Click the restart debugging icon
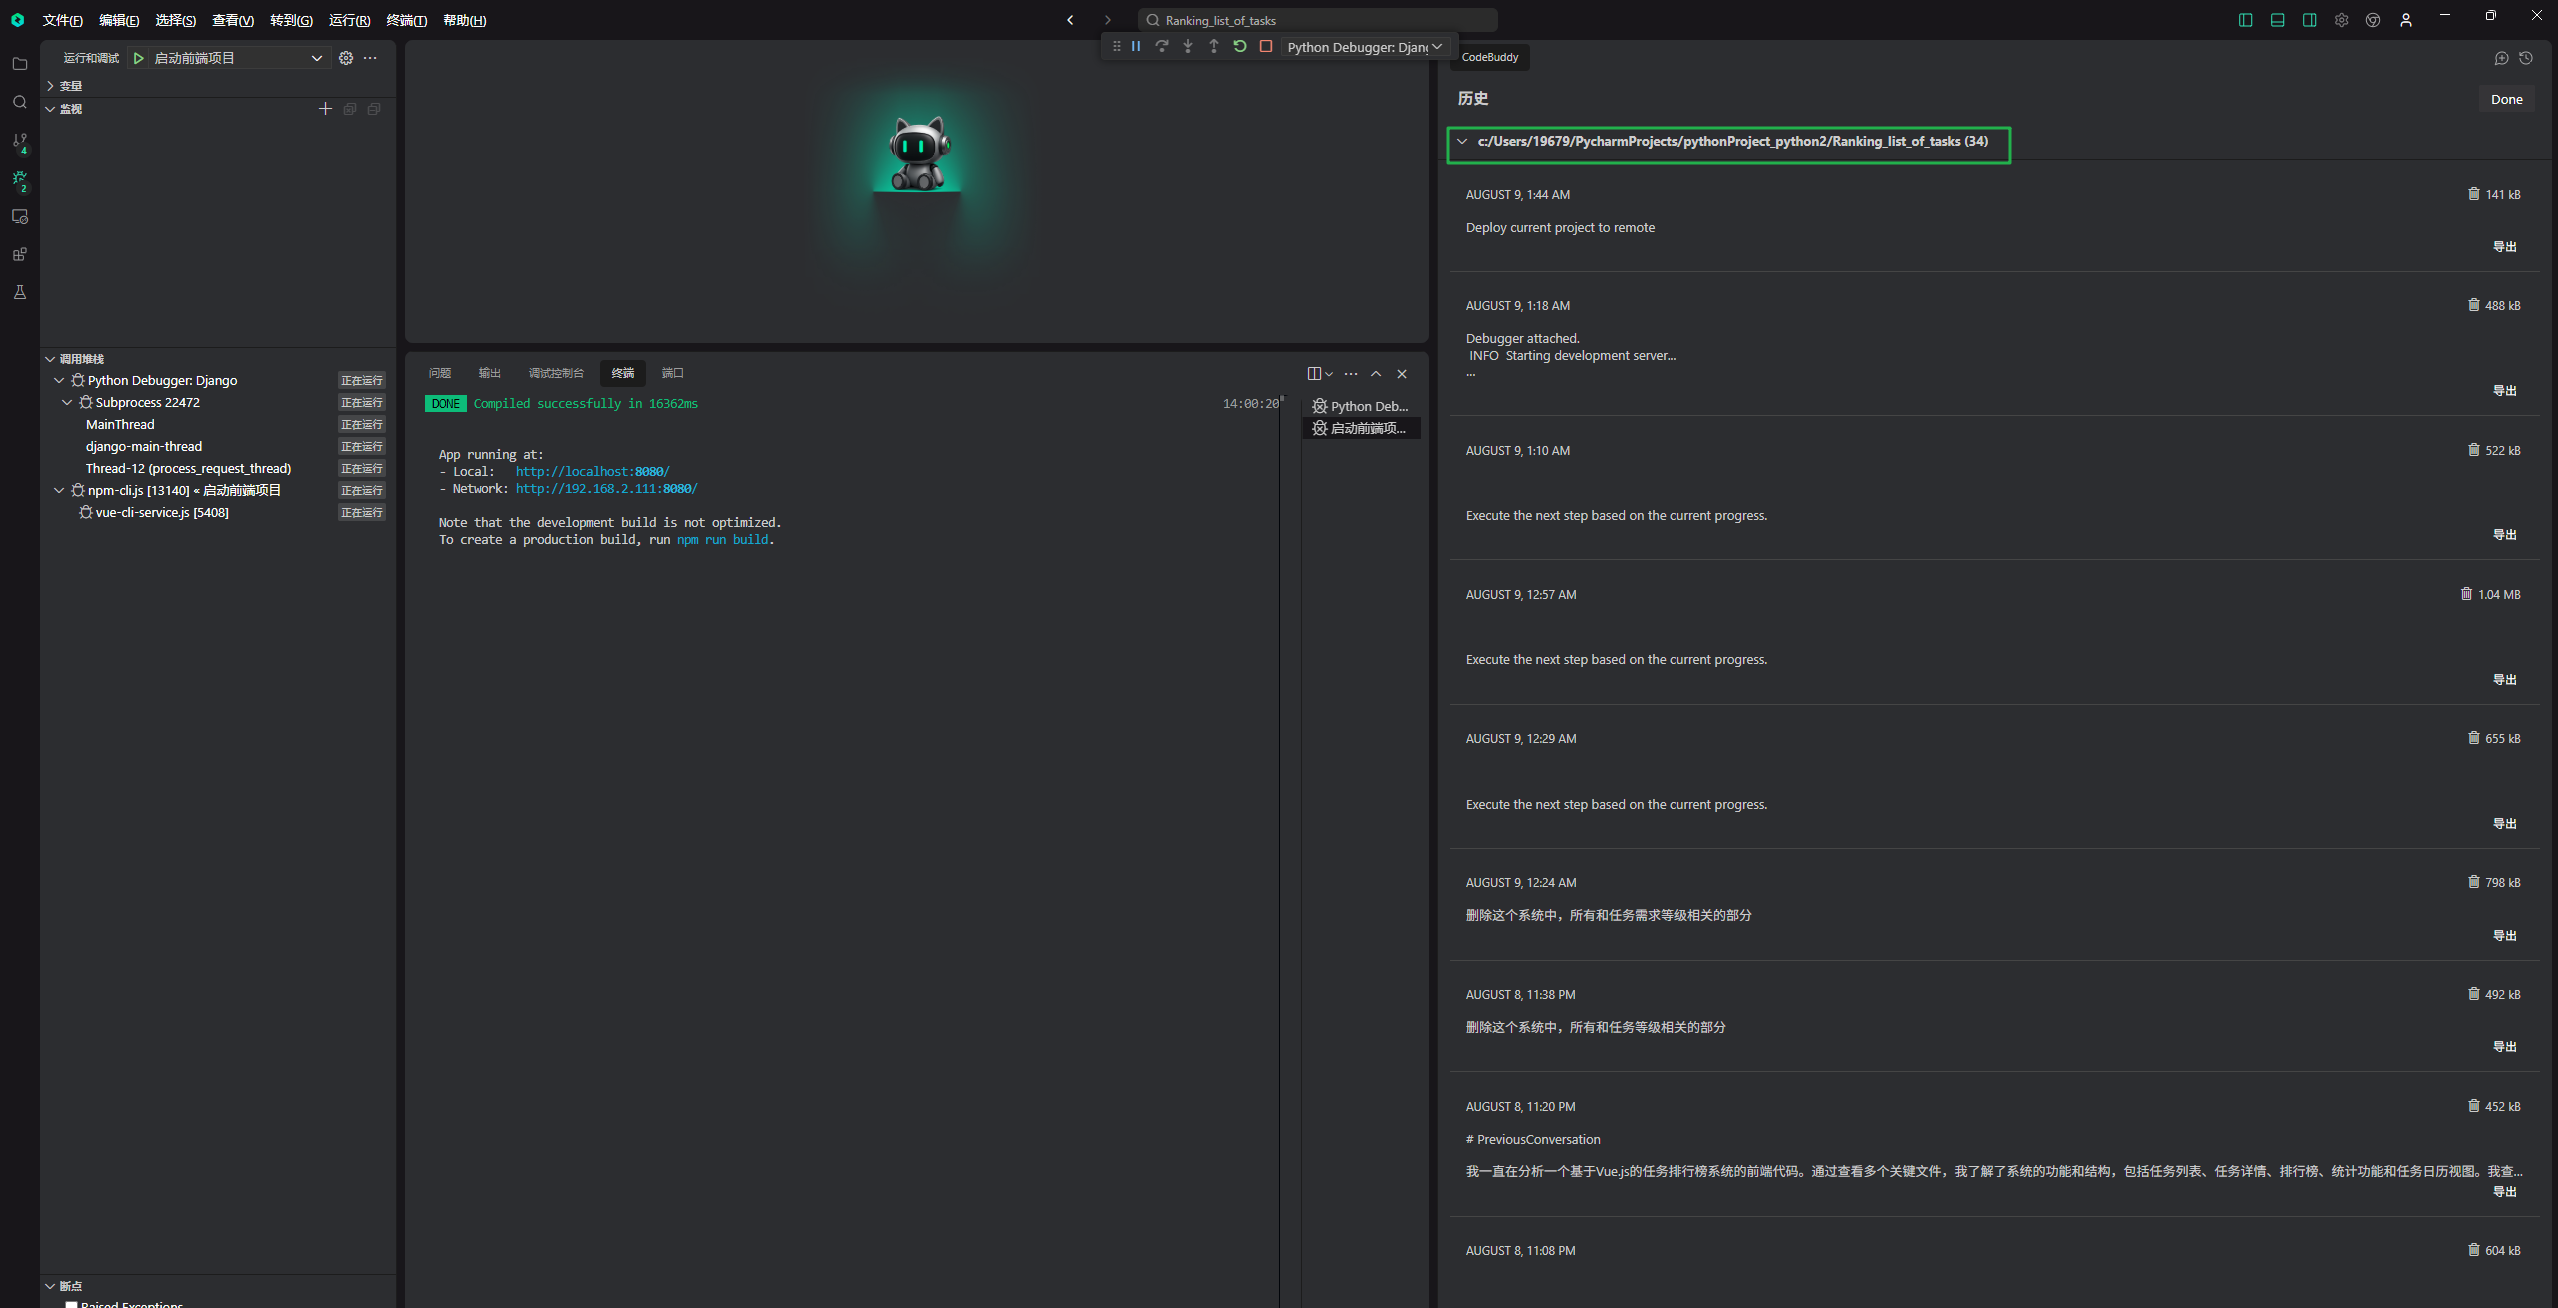 (1240, 46)
